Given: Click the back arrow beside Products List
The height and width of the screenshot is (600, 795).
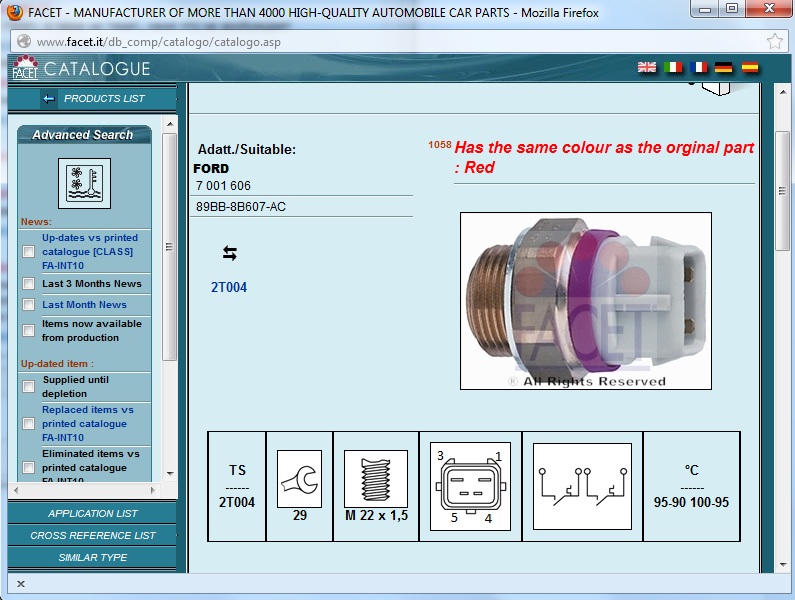Looking at the screenshot, I should click(x=49, y=99).
